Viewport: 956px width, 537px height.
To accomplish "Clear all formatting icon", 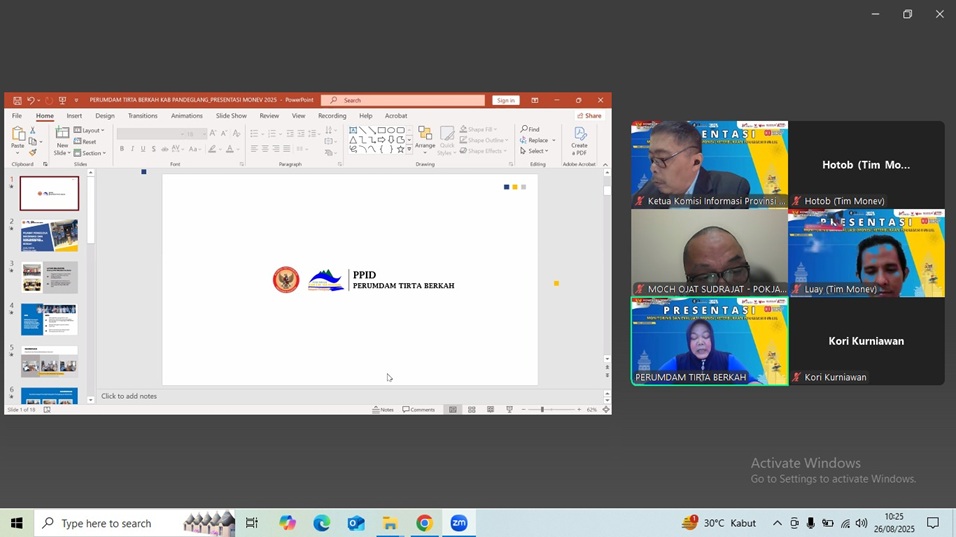I will tap(236, 133).
